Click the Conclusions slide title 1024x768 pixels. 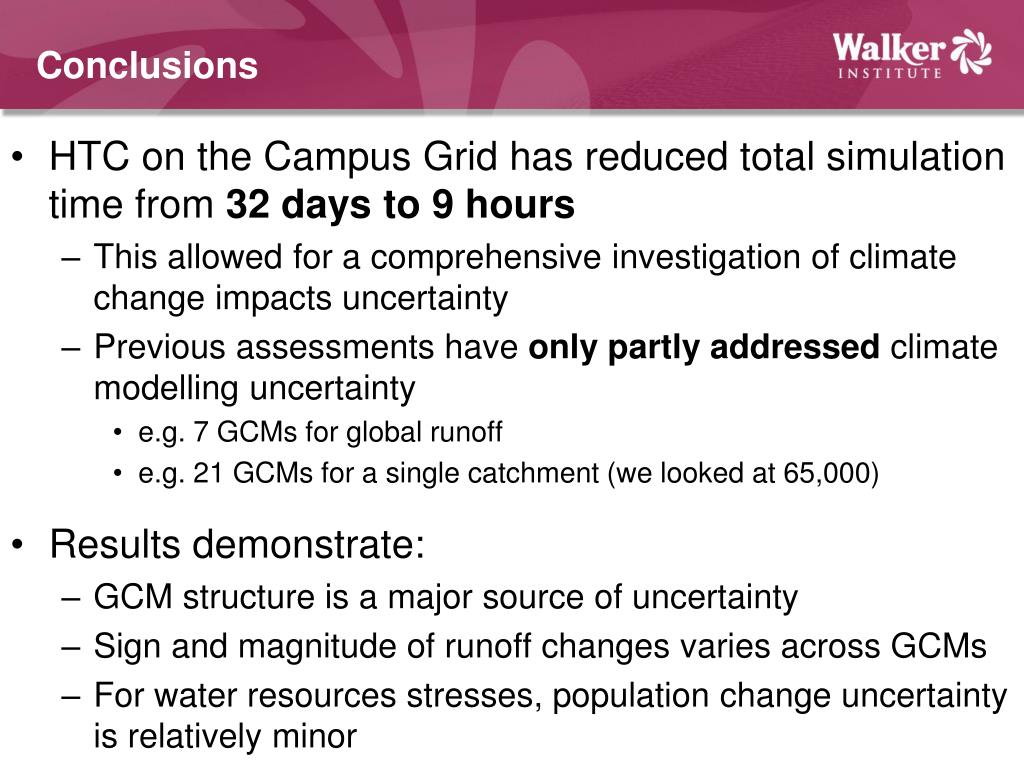(x=148, y=65)
